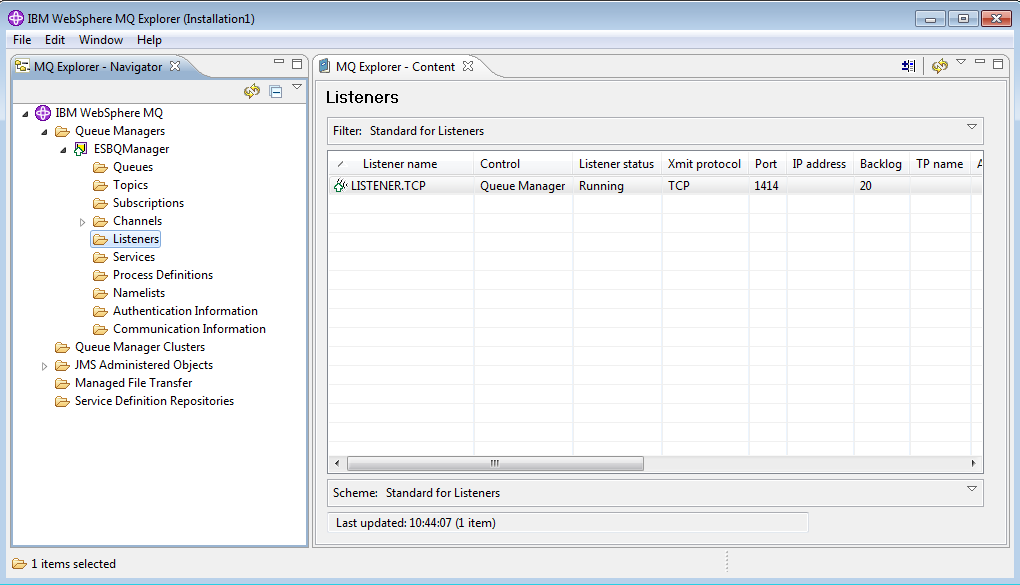1020x585 pixels.
Task: Click the table's horizontal scrollbar thumb
Action: point(495,463)
